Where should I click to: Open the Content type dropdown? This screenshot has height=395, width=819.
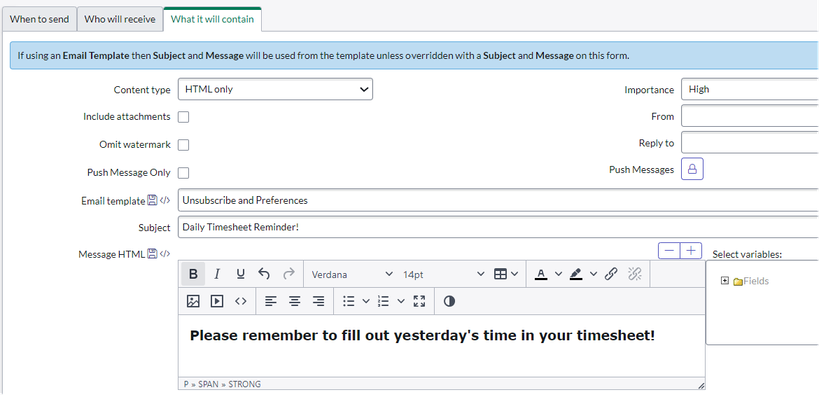(275, 89)
